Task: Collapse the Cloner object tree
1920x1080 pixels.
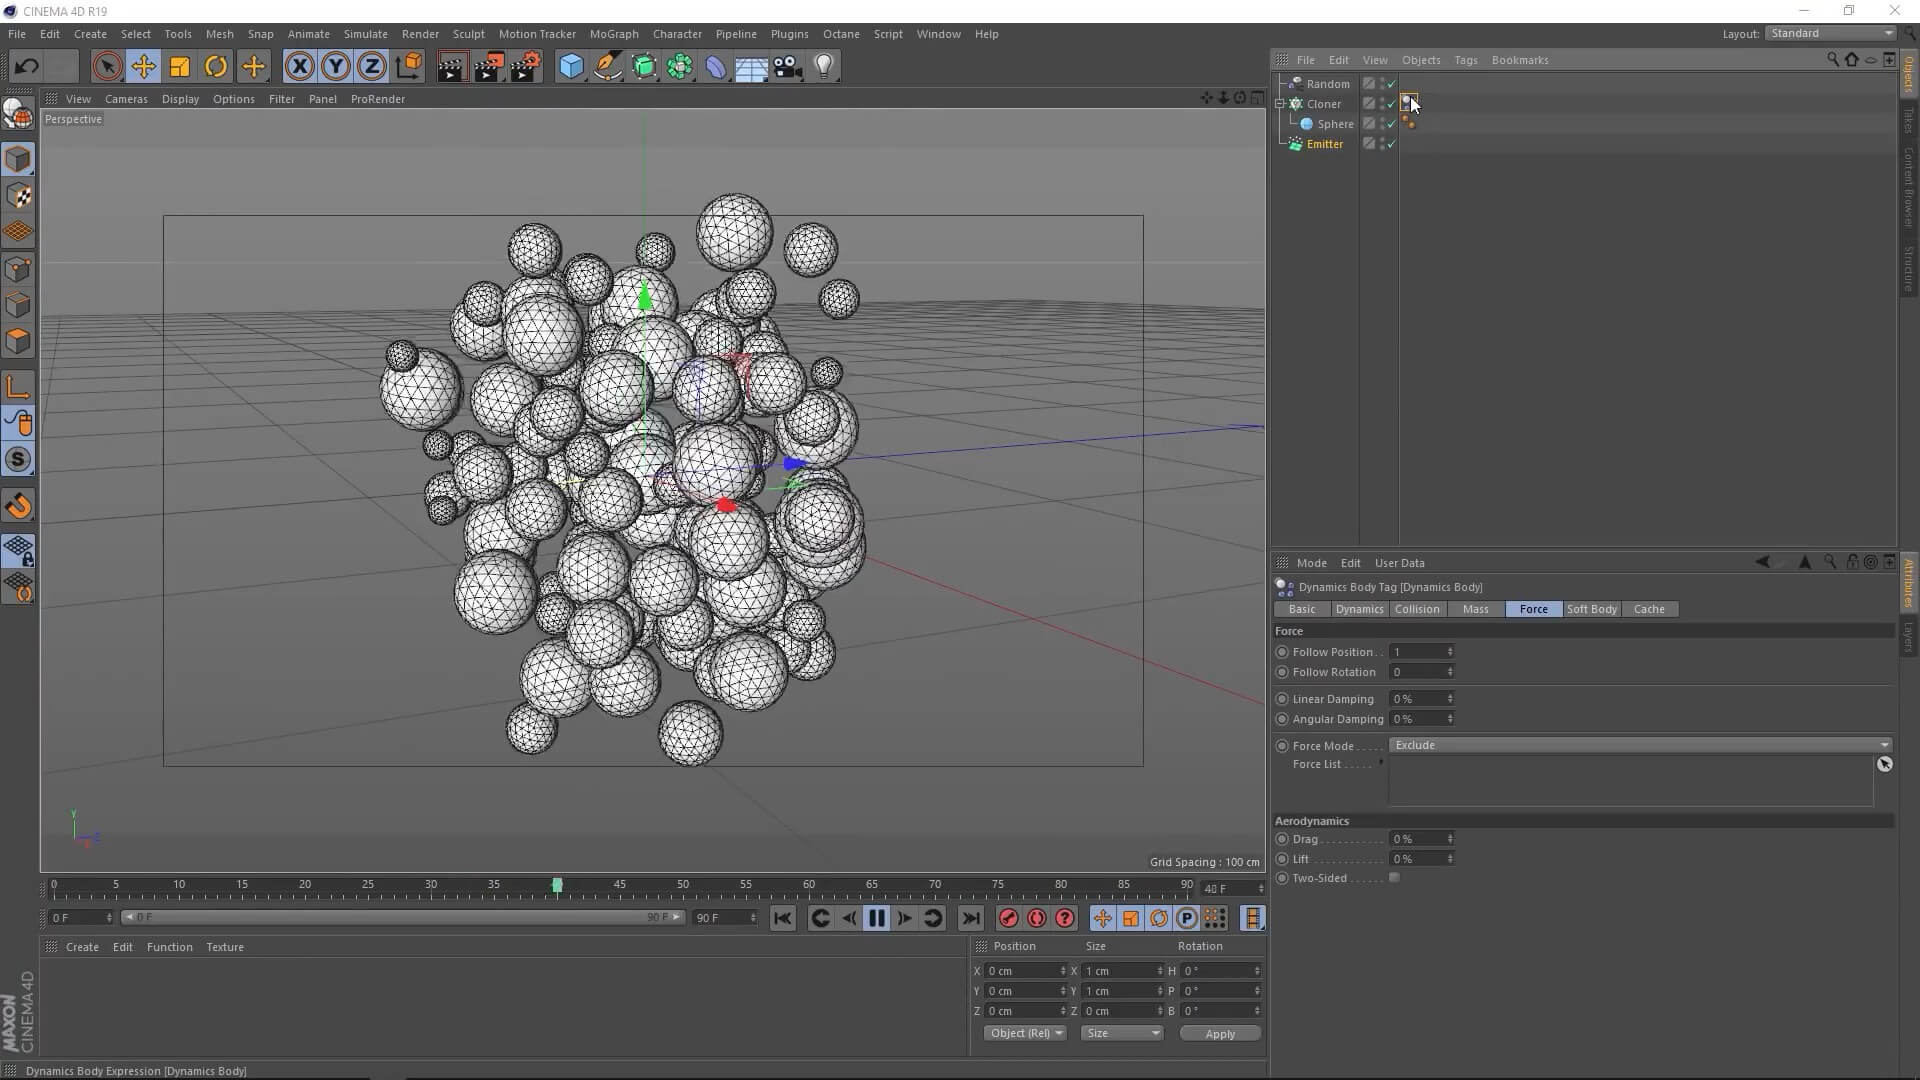Action: click(1280, 104)
